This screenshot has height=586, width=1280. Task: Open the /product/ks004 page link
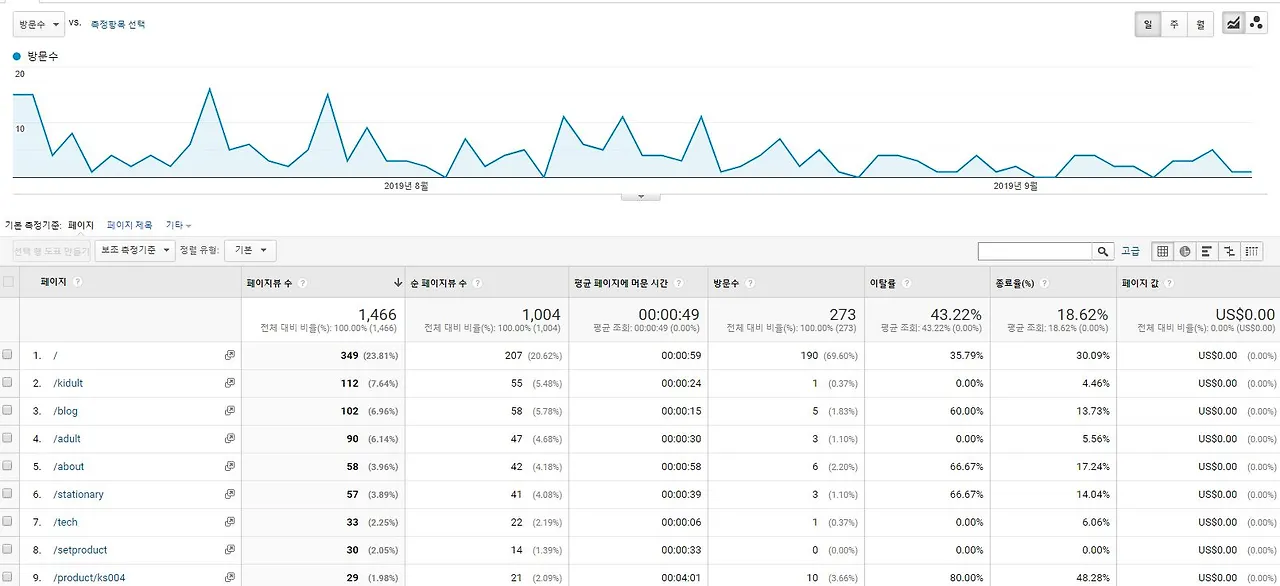tap(89, 578)
